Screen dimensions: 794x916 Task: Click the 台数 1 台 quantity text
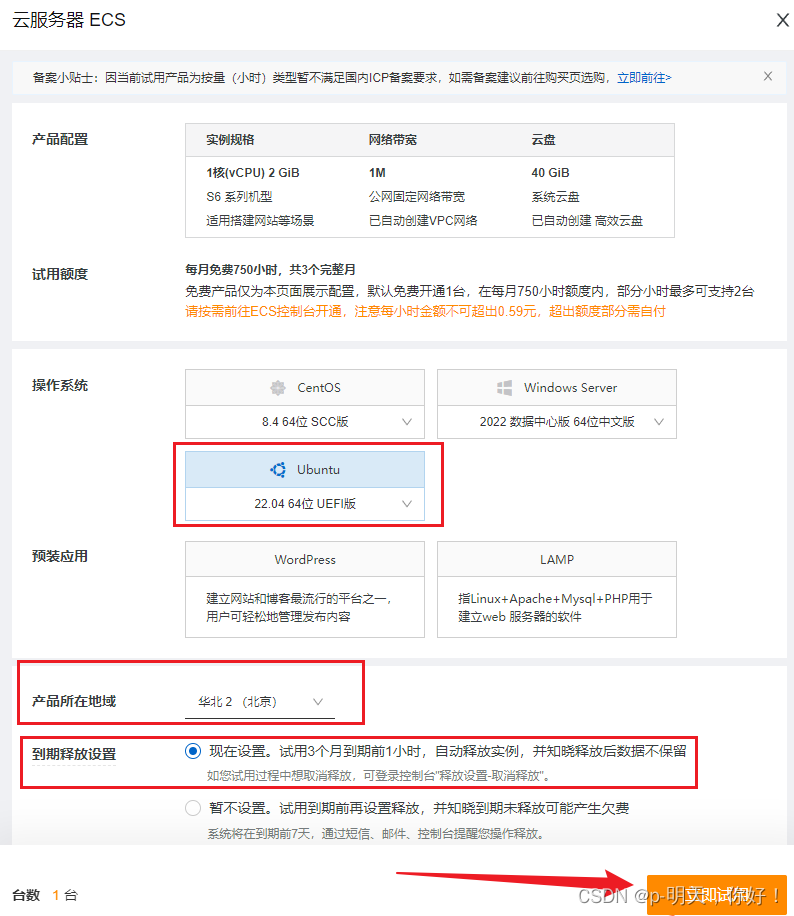coord(45,895)
